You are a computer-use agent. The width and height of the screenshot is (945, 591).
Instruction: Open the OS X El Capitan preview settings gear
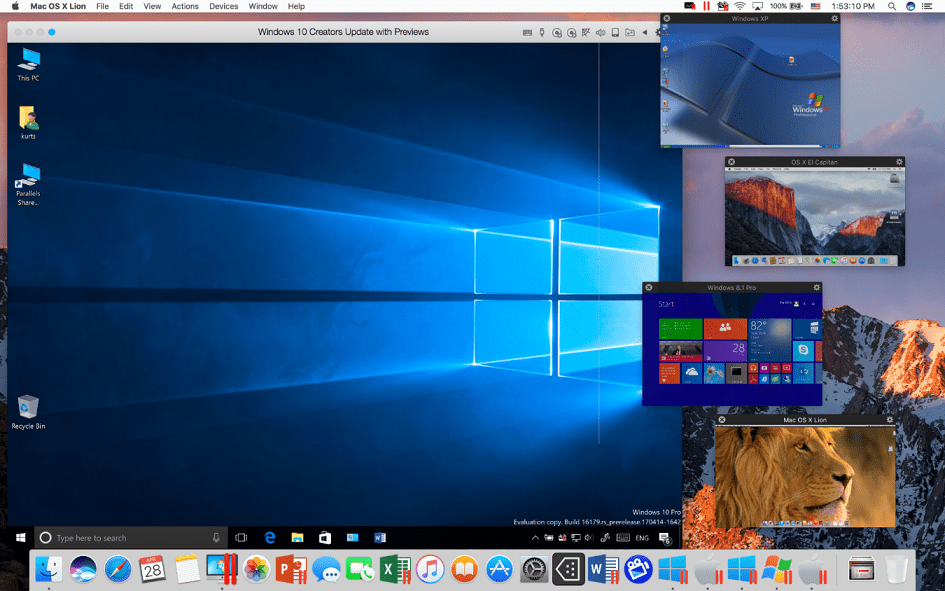pos(899,162)
